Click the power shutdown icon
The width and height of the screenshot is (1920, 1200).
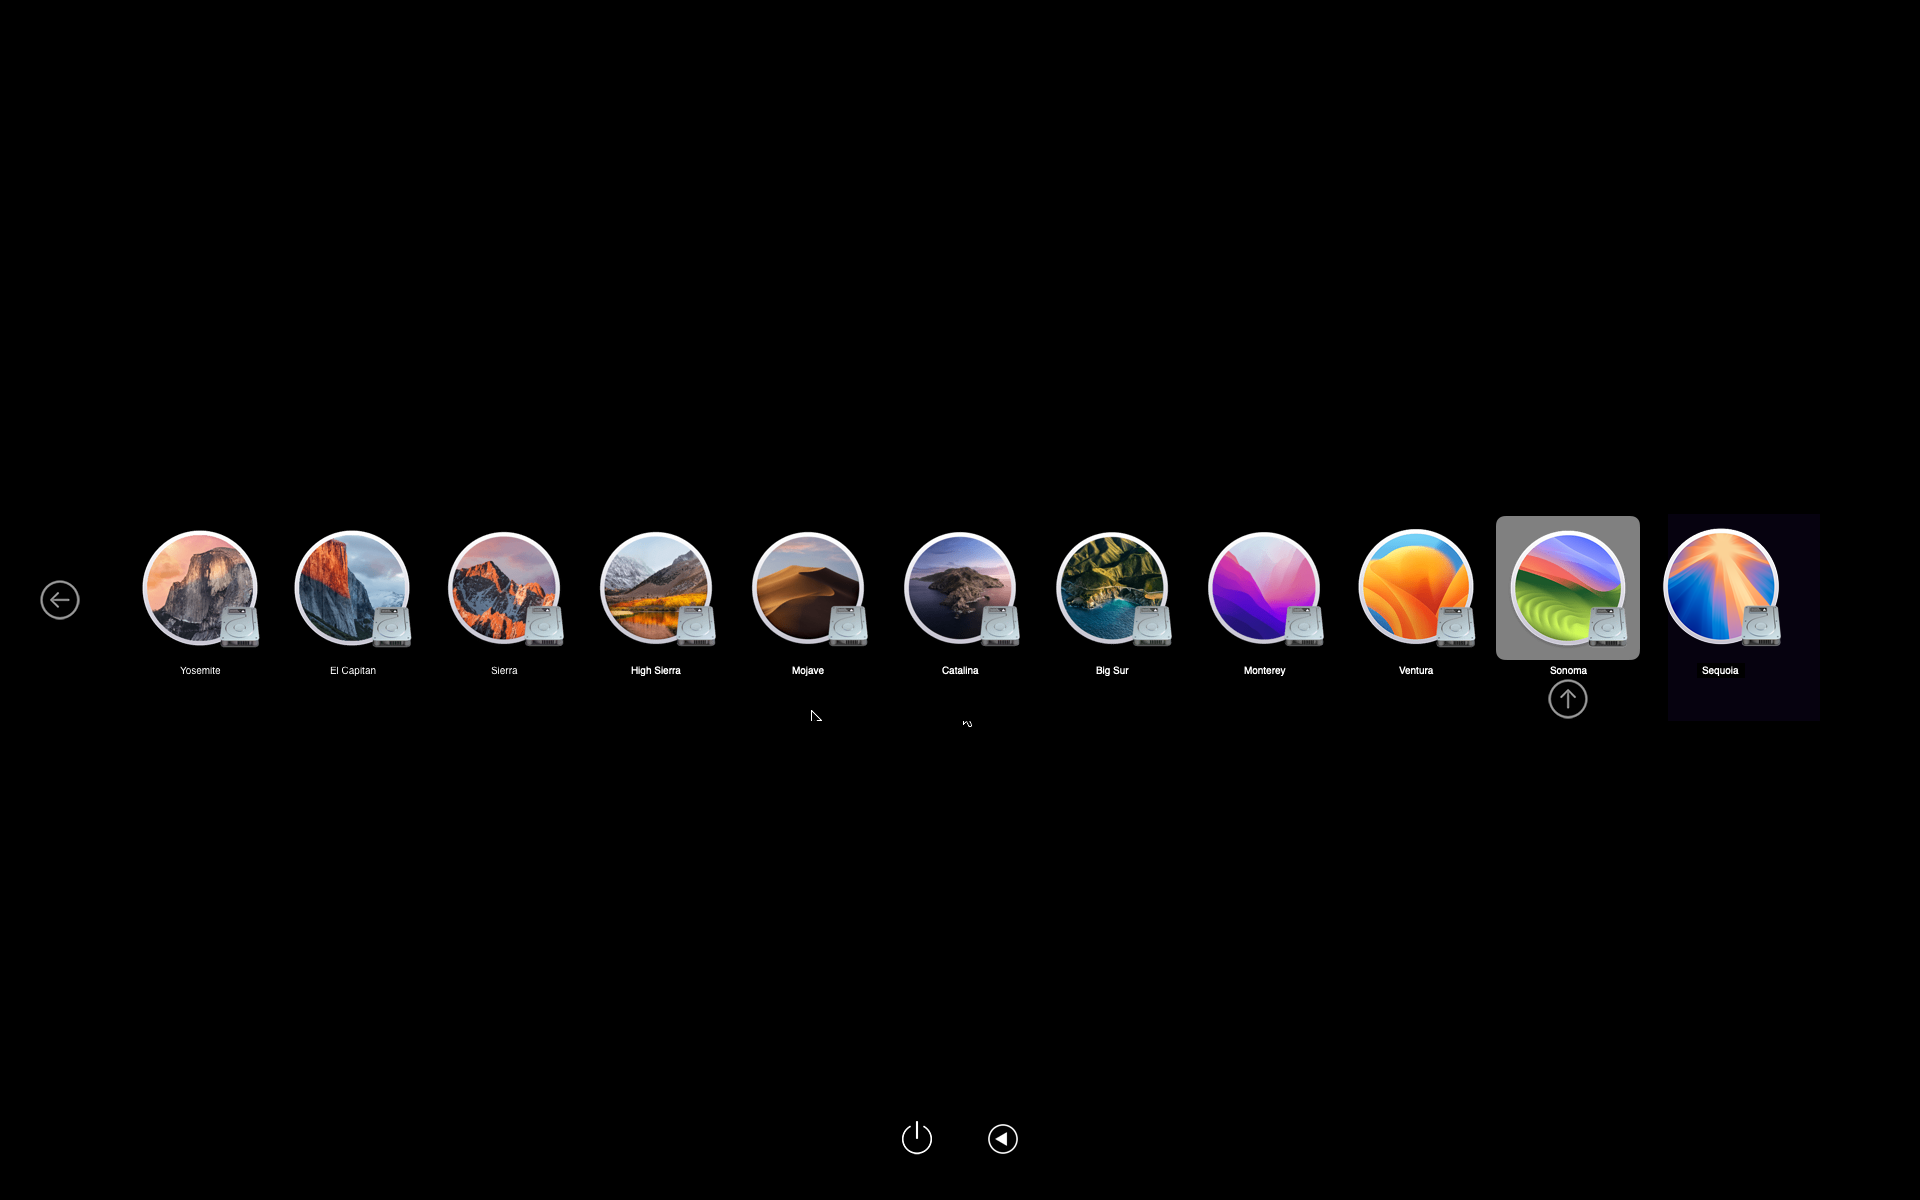pos(917,1138)
